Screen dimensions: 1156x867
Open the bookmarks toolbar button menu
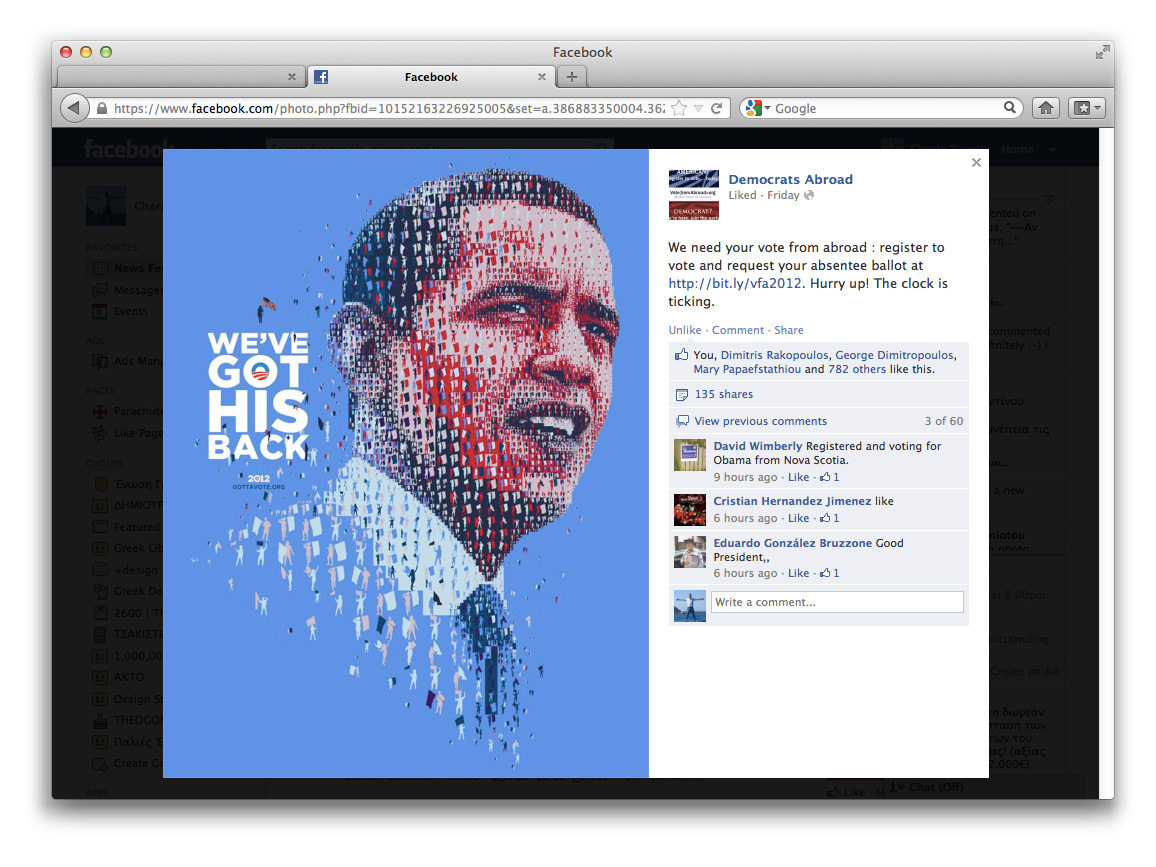tap(1086, 108)
